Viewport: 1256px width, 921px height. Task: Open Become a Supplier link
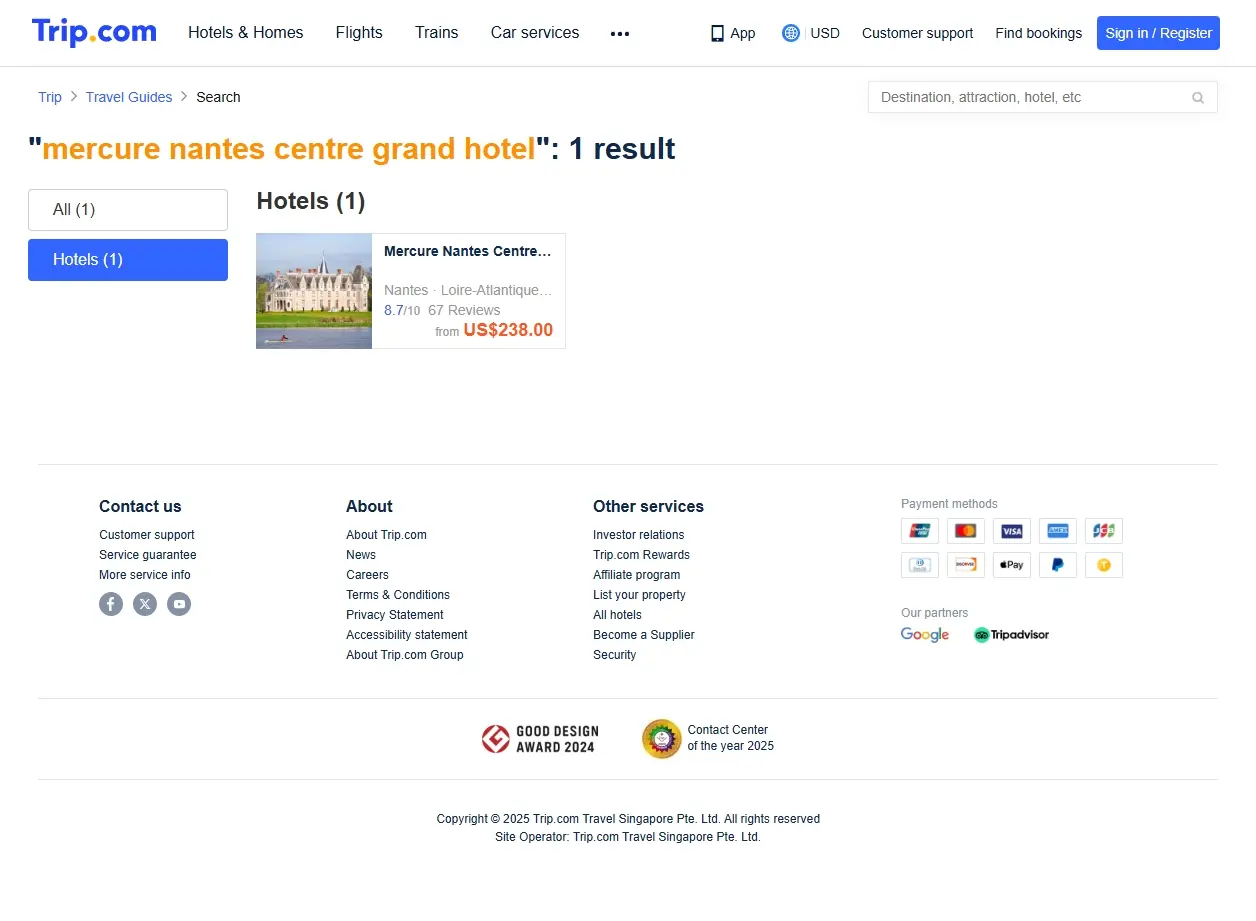pos(644,635)
